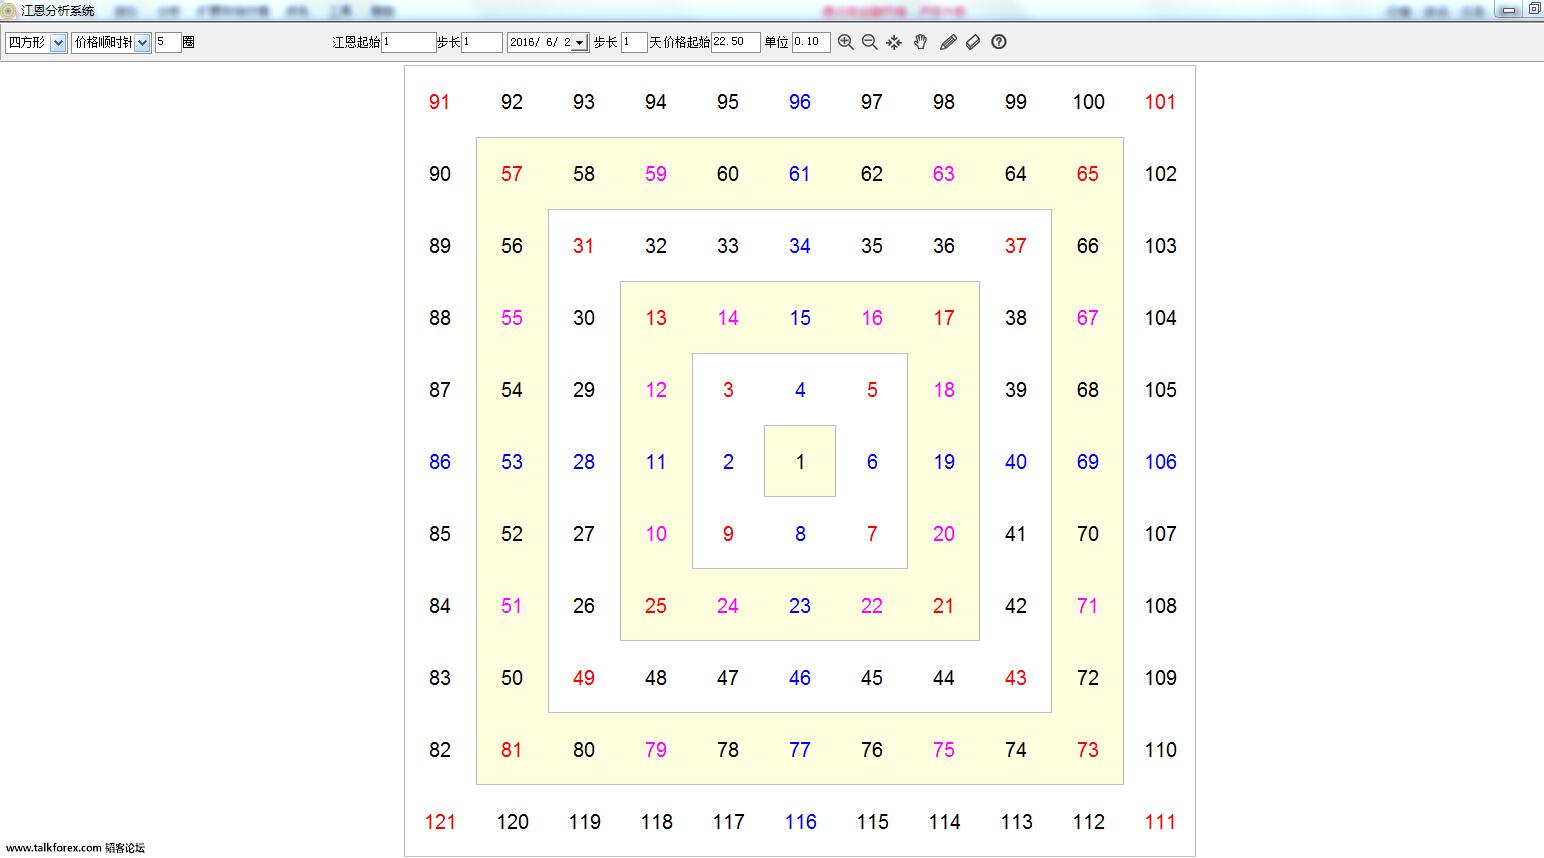The width and height of the screenshot is (1544, 858).
Task: Click the blue number 116 cell
Action: point(800,822)
